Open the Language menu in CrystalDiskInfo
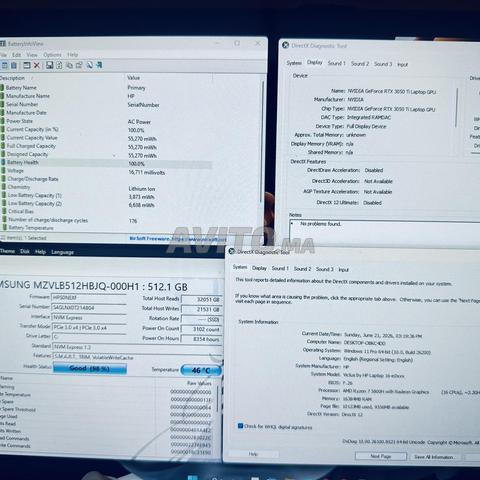The image size is (480, 480). click(62, 252)
